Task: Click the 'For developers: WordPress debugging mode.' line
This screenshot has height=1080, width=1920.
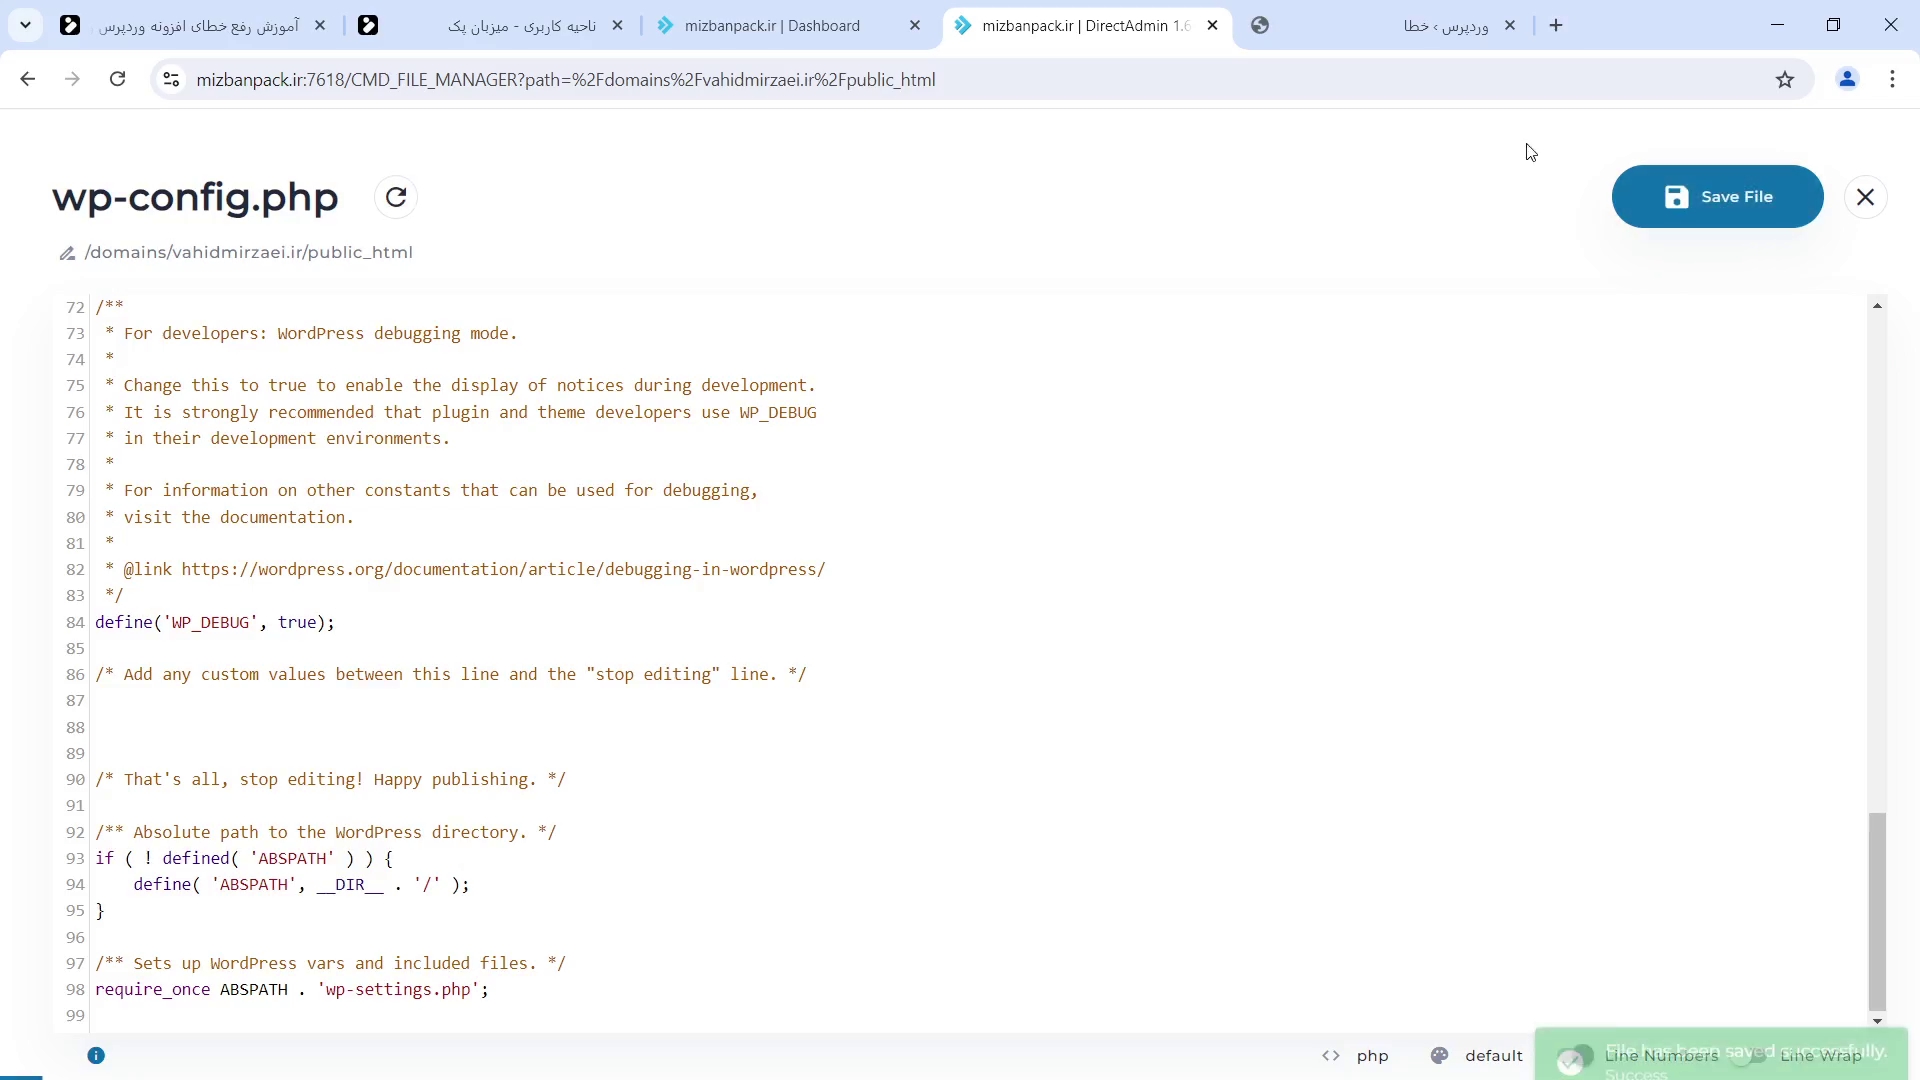Action: tap(311, 334)
